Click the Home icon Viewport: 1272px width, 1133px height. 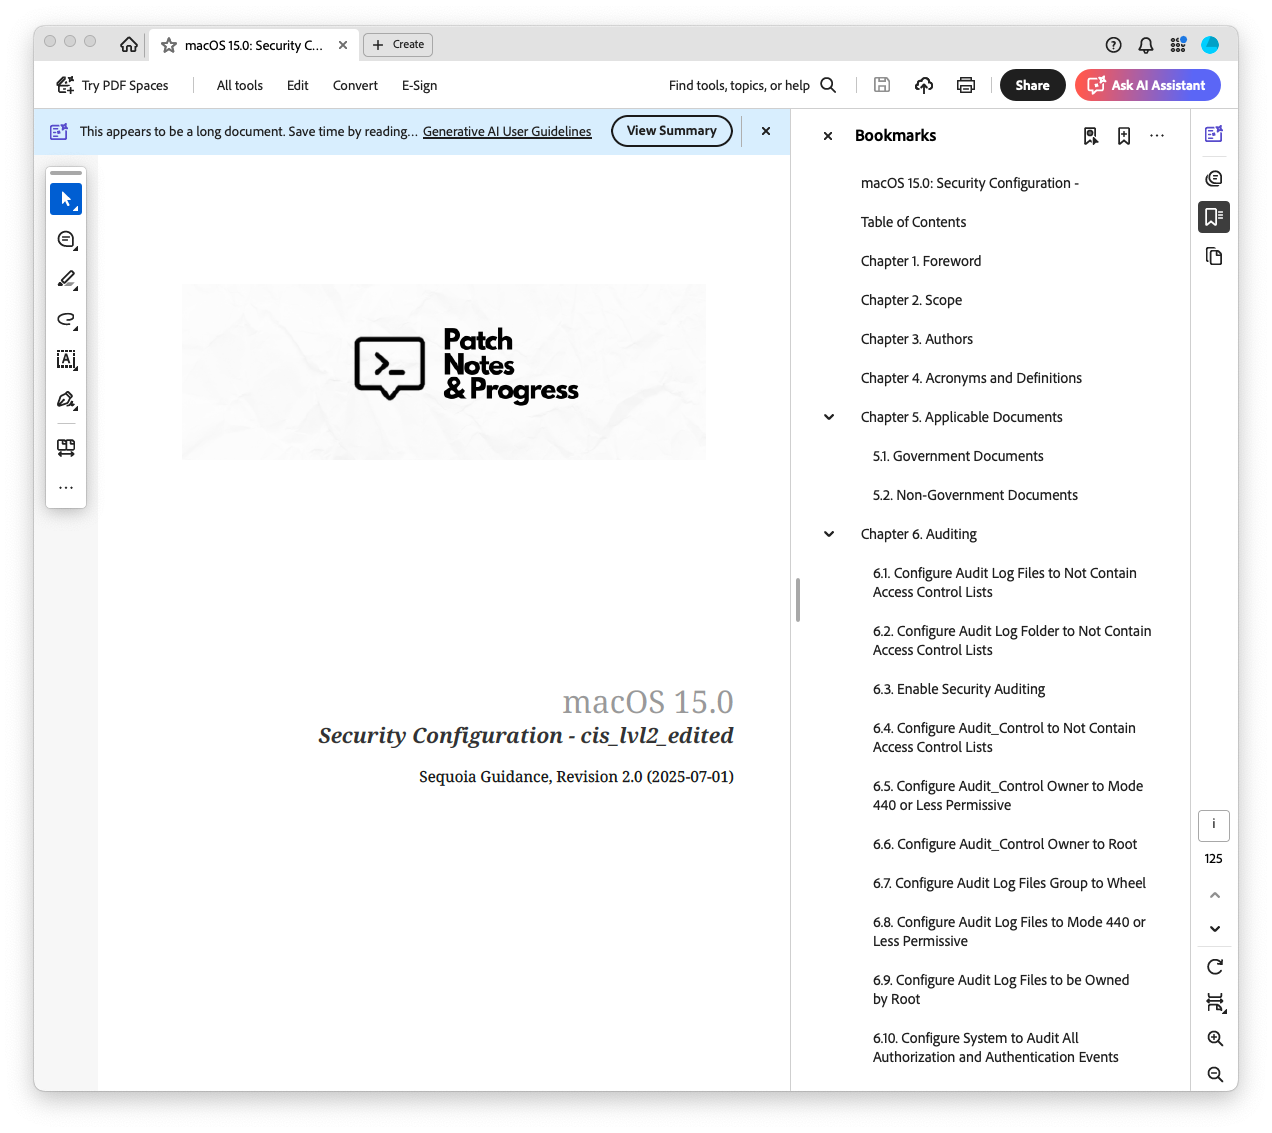129,45
